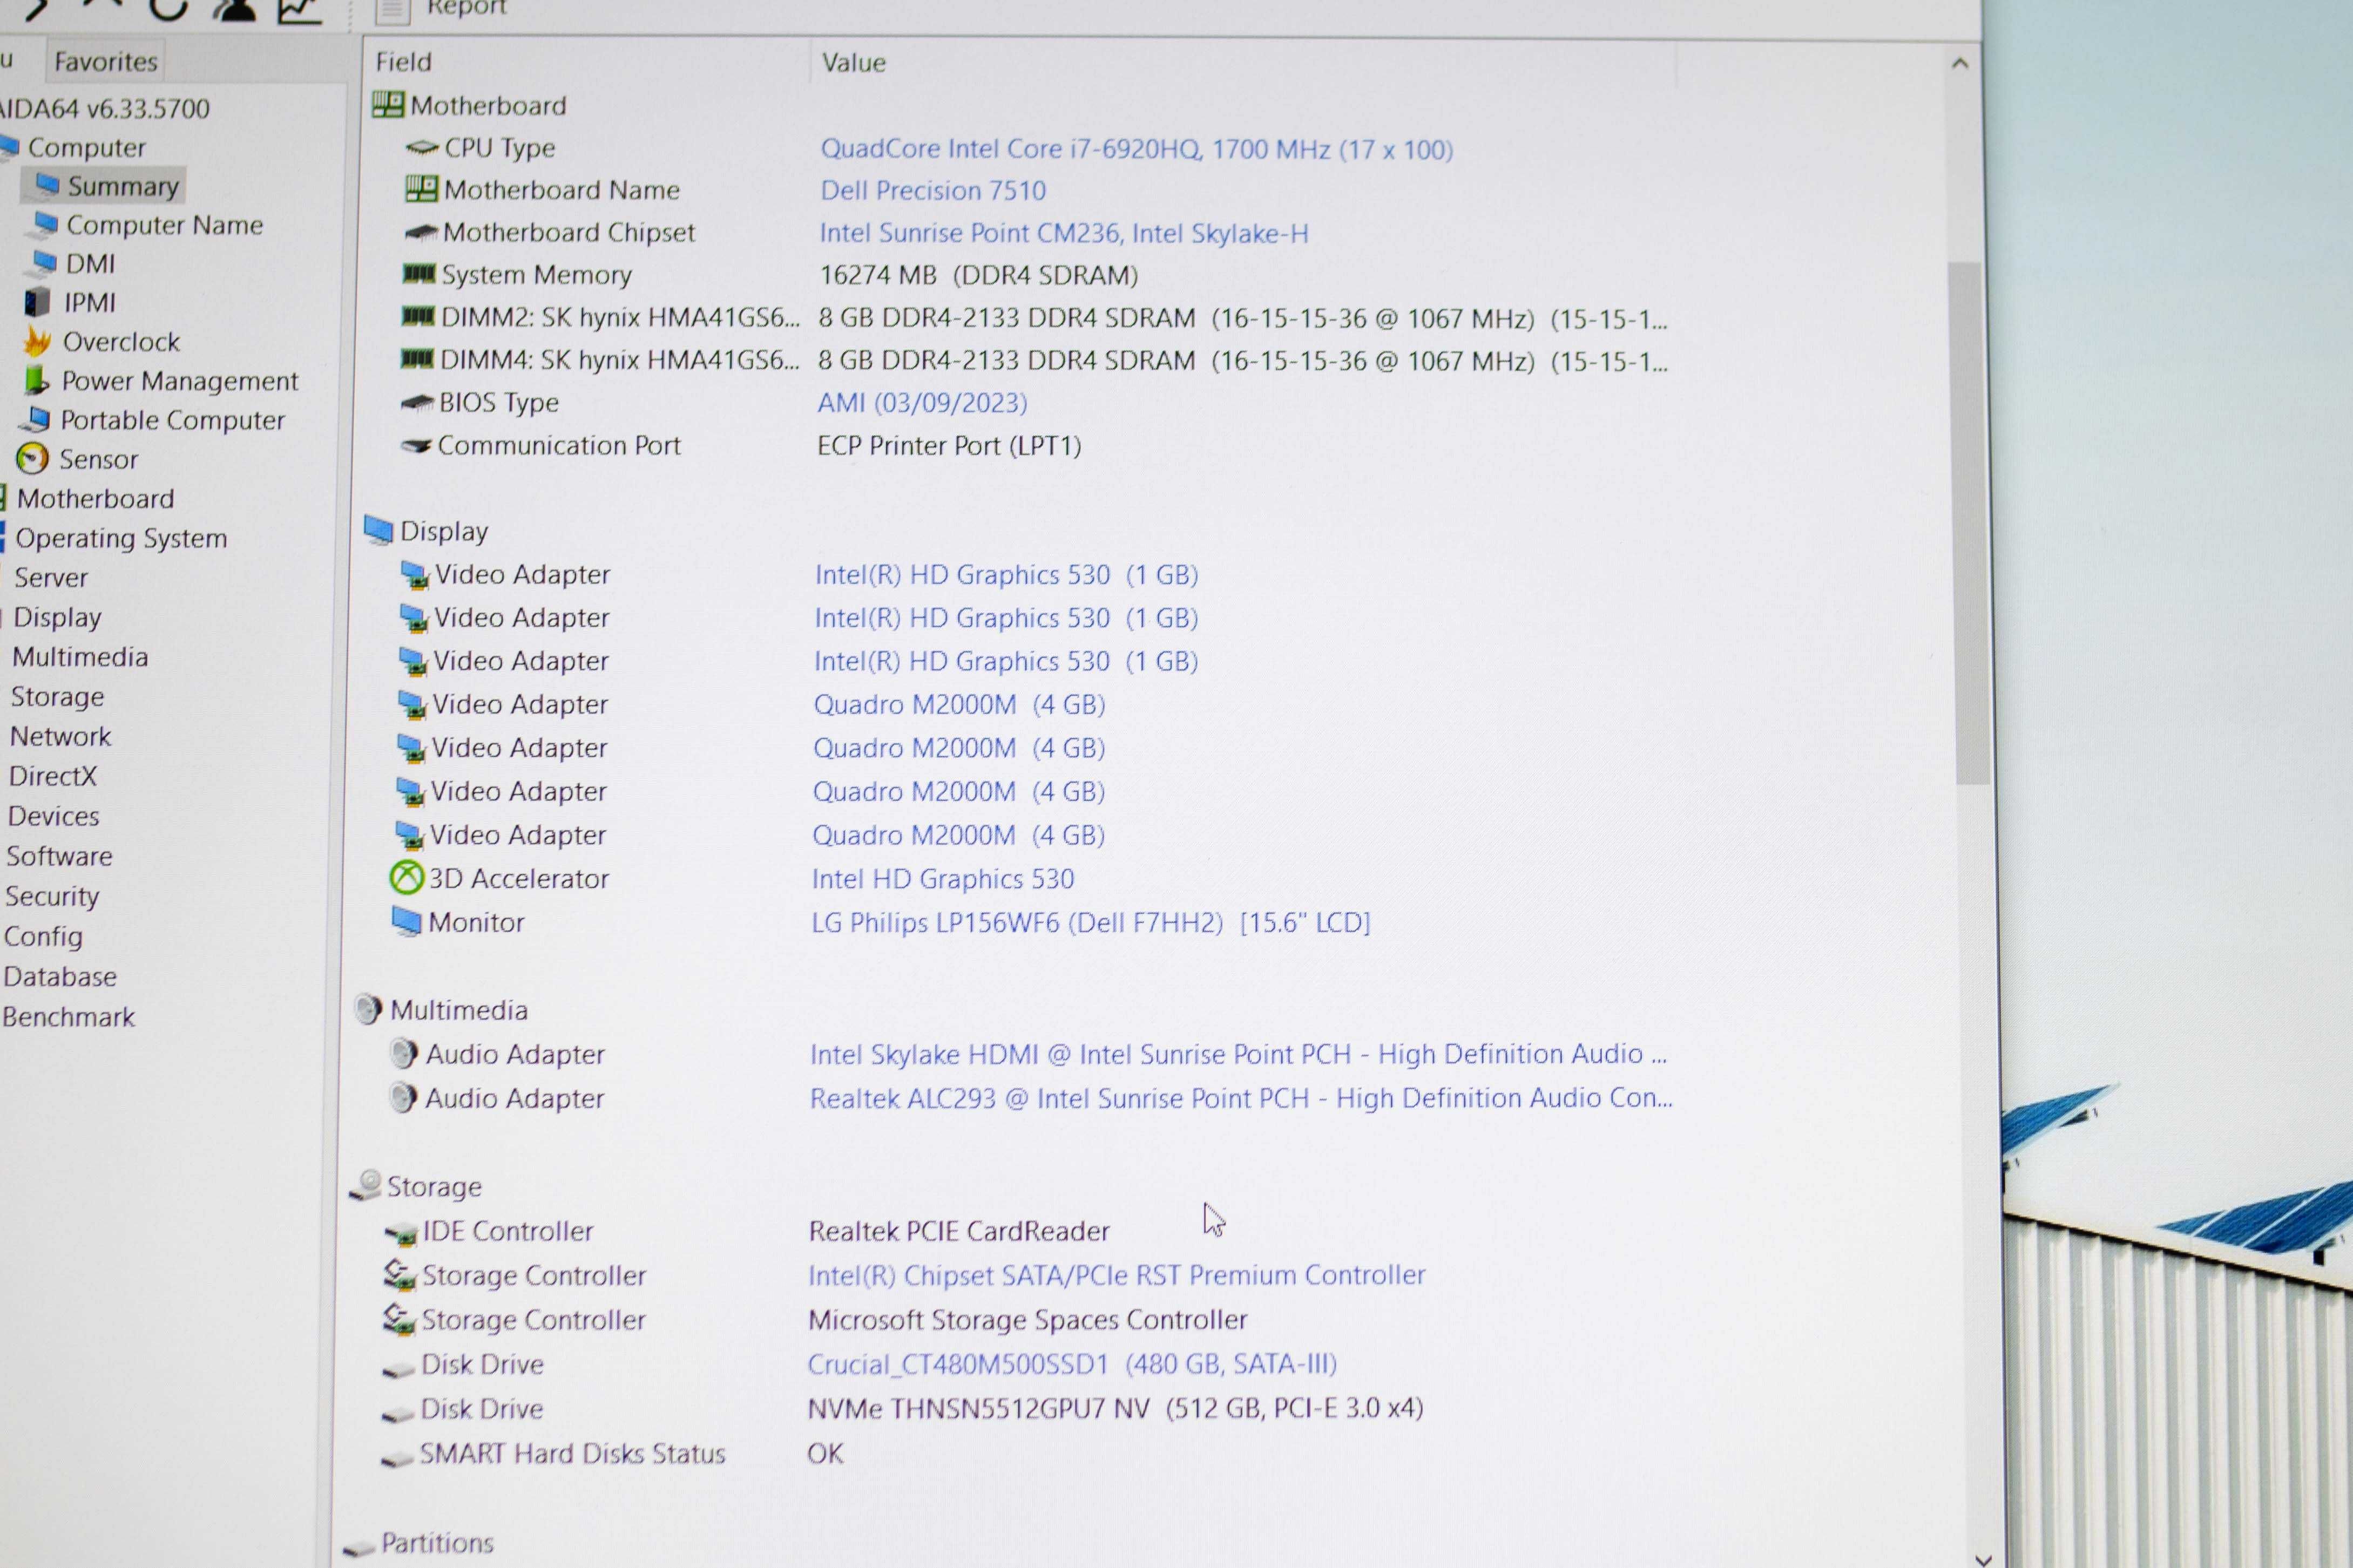The height and width of the screenshot is (1568, 2353).
Task: Click the Monitor row icon
Action: [406, 921]
